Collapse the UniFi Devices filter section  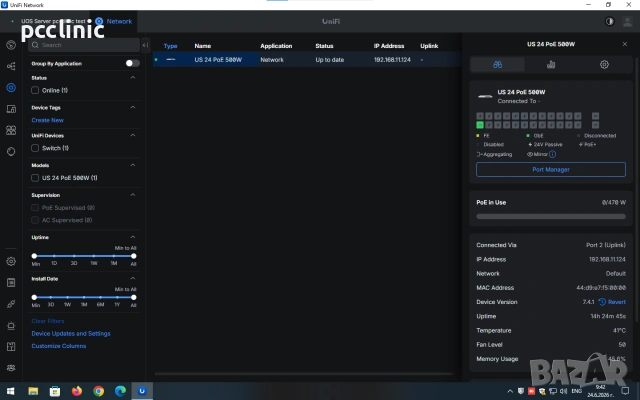pos(133,135)
